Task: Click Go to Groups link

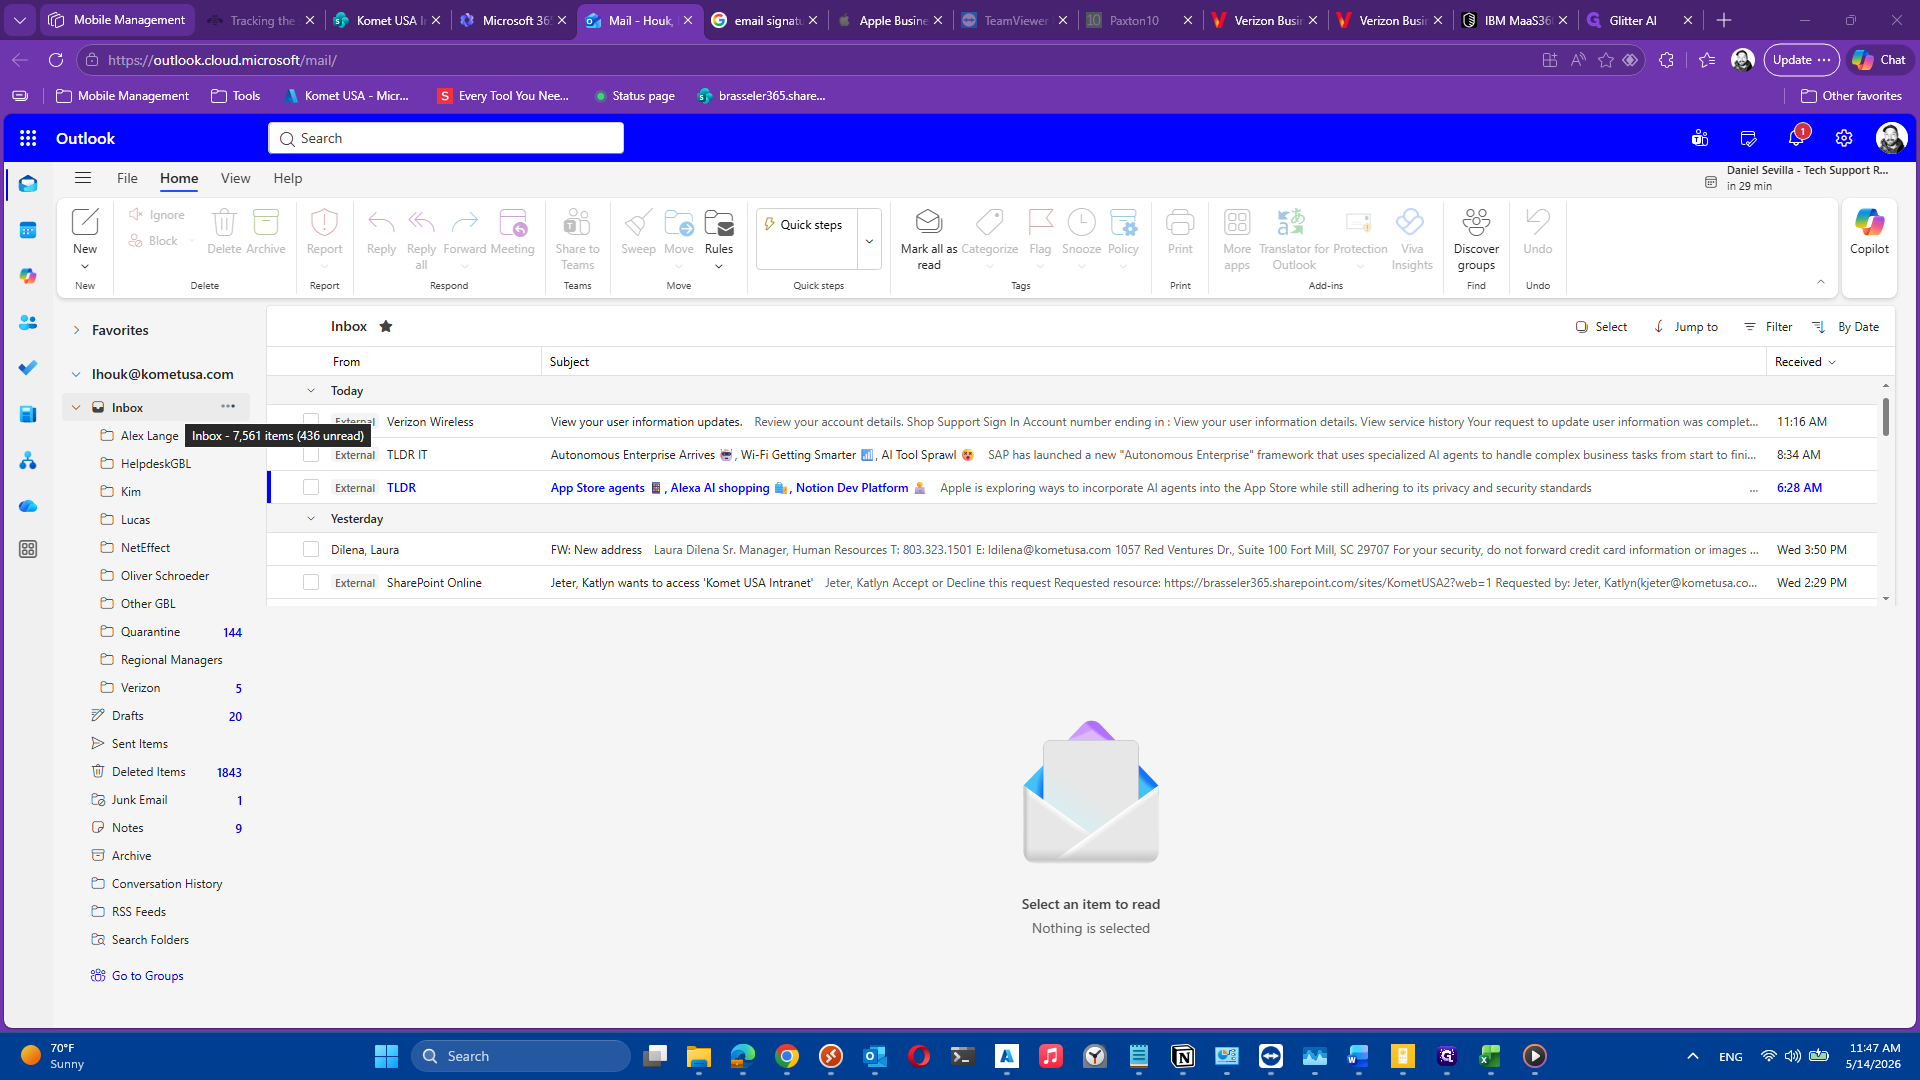Action: pyautogui.click(x=147, y=975)
